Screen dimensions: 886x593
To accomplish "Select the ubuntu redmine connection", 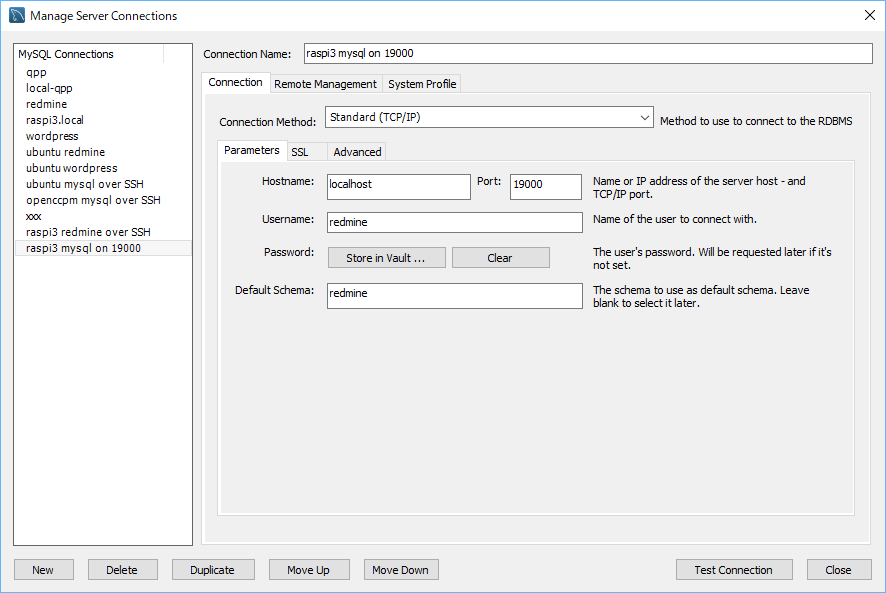I will 65,152.
